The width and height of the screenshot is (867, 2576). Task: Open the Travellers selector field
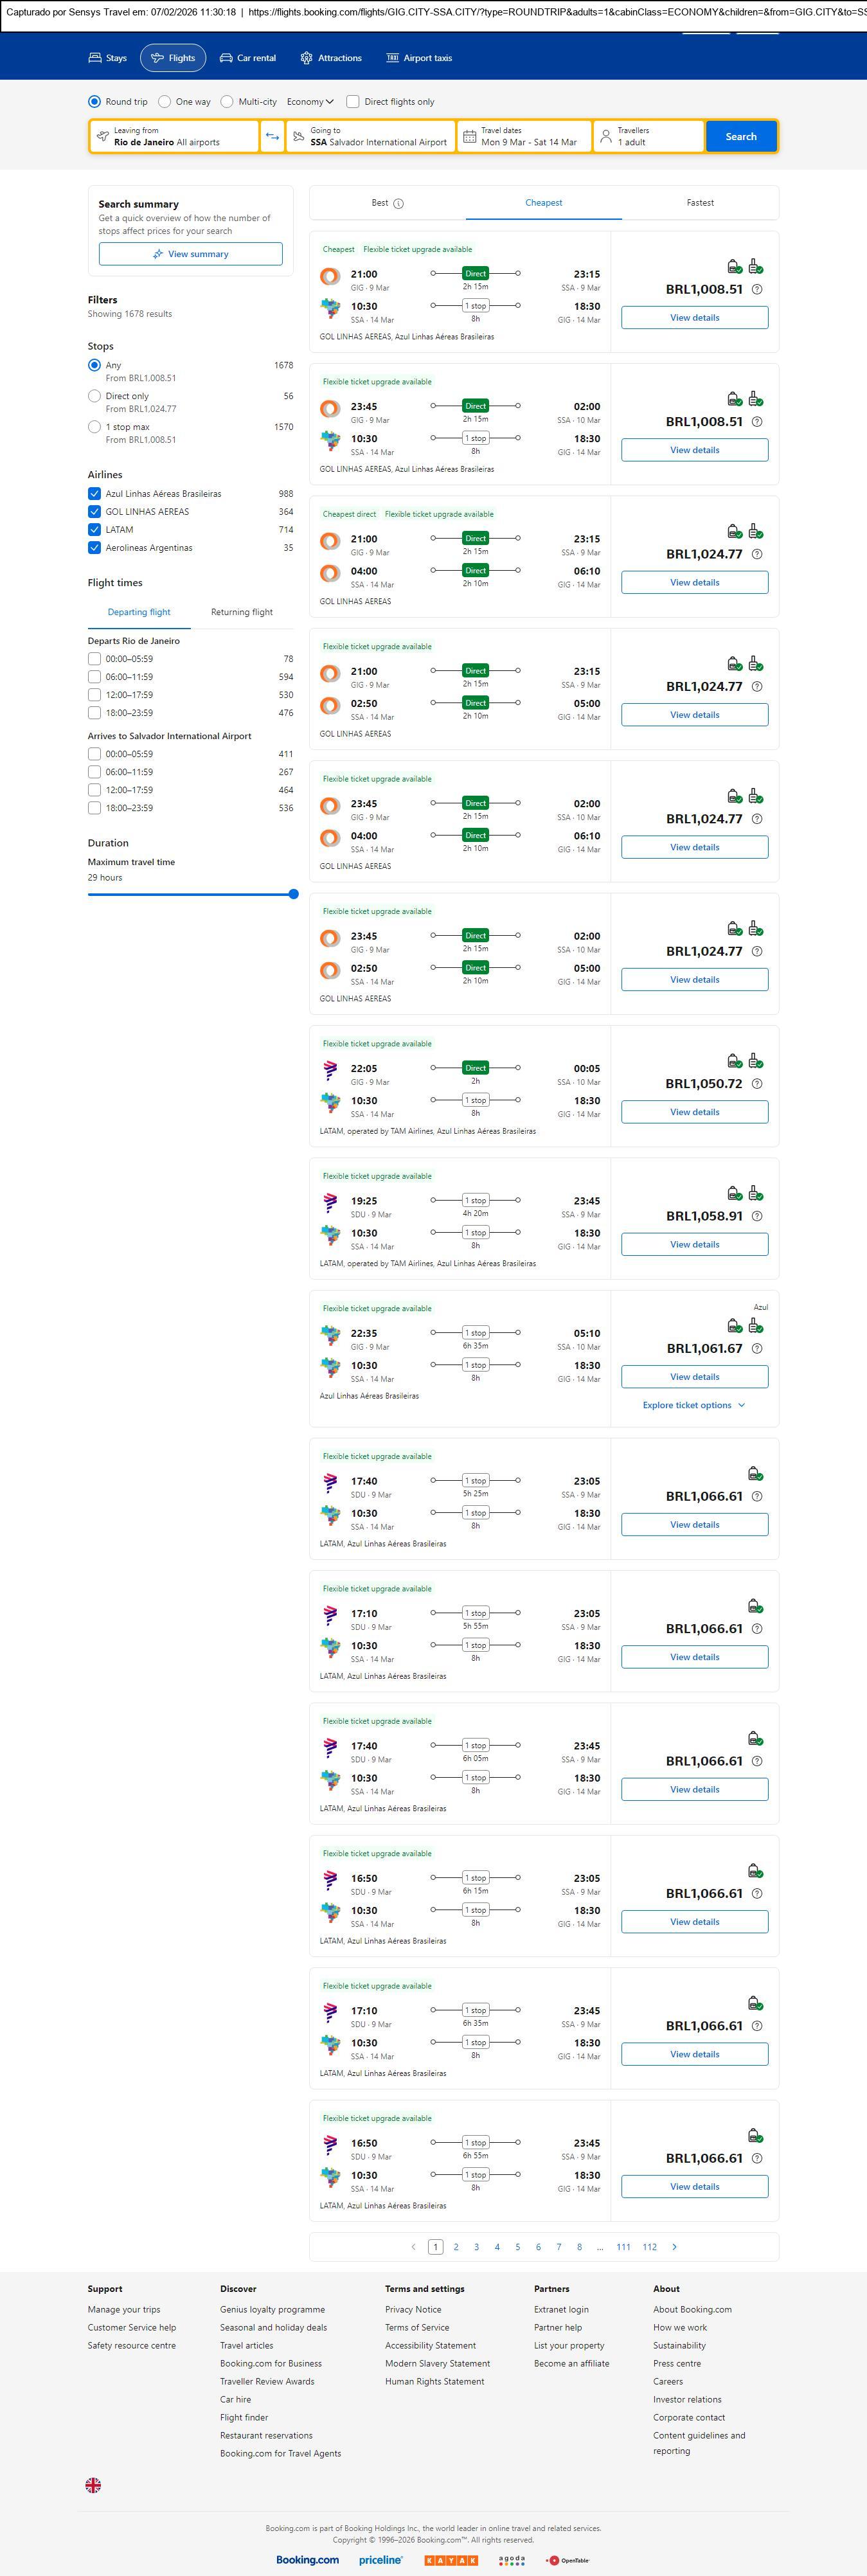click(646, 137)
